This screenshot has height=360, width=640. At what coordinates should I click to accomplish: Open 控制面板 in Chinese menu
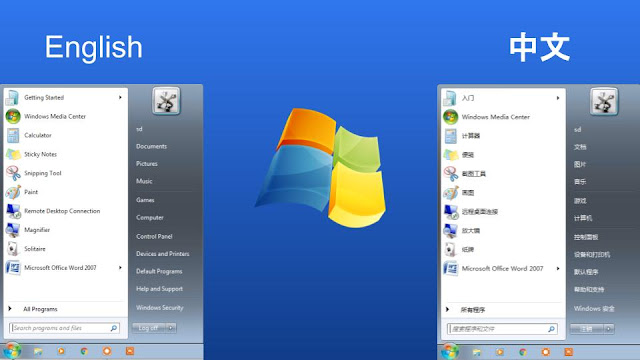tap(586, 237)
